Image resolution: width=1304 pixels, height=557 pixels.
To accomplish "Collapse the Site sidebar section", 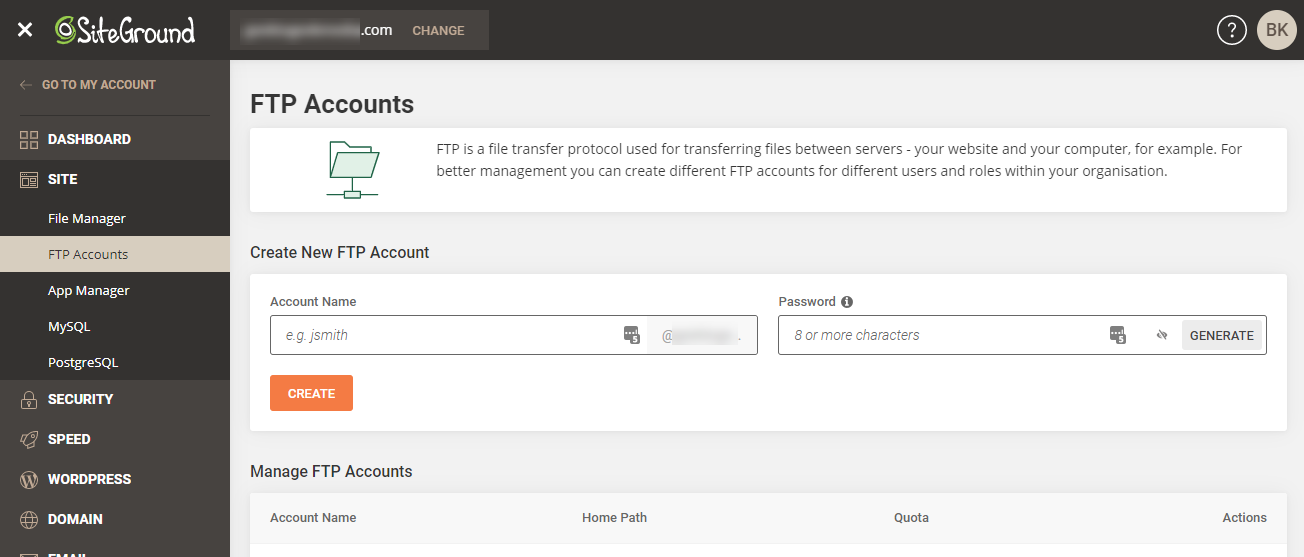I will pyautogui.click(x=62, y=179).
